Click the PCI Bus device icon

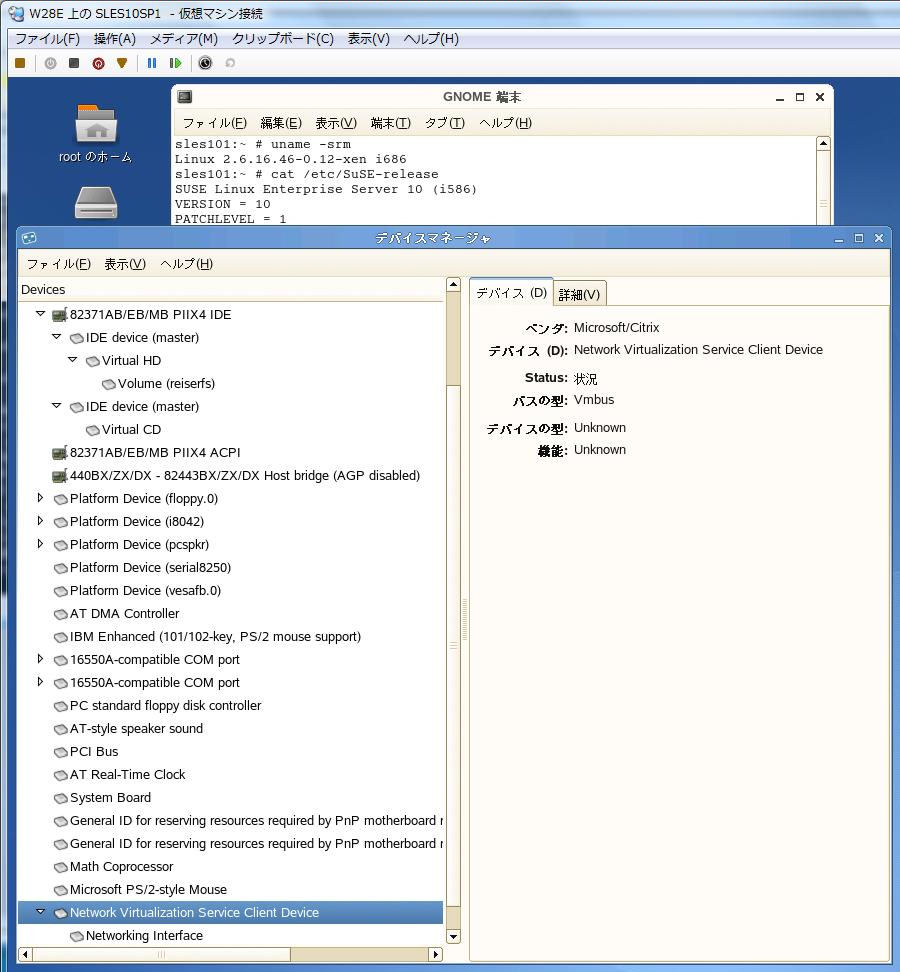(61, 753)
